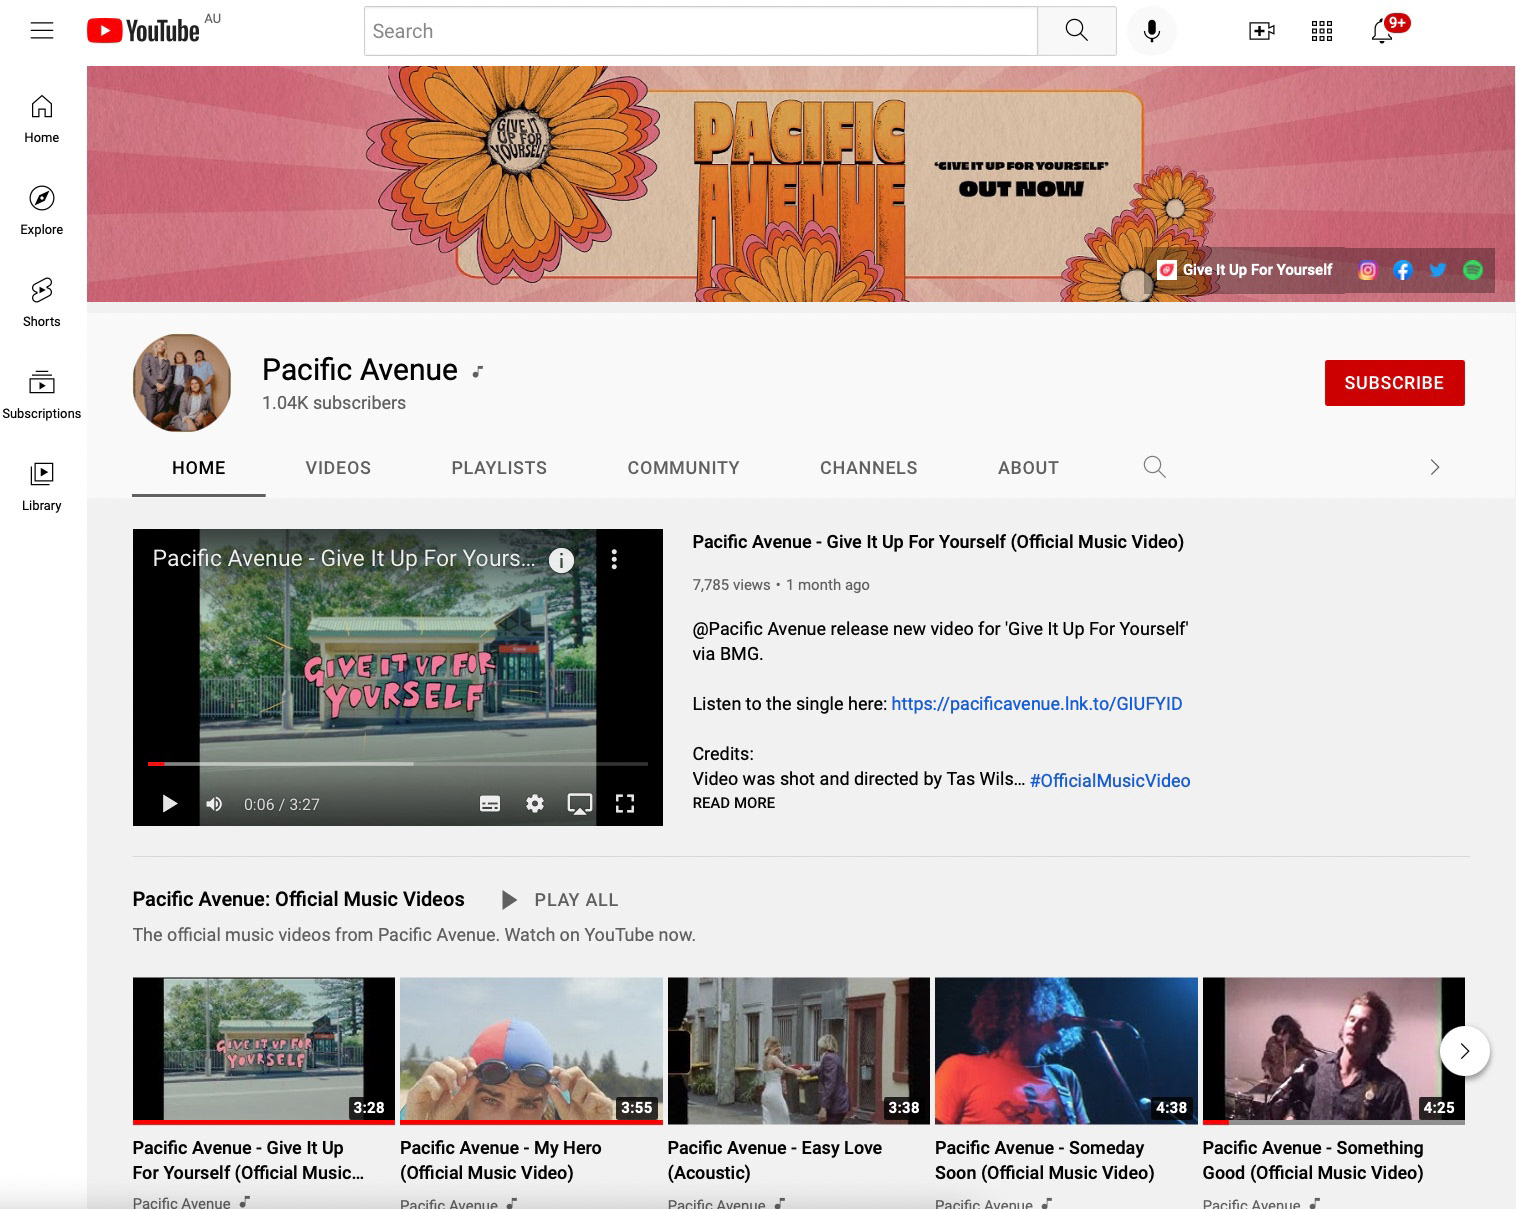Show video info card icon
This screenshot has width=1518, height=1209.
[x=562, y=560]
